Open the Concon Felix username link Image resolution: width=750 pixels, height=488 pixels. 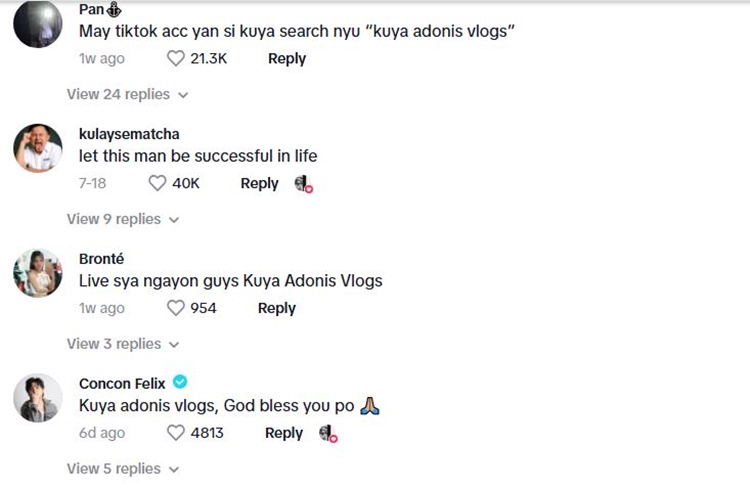[122, 383]
